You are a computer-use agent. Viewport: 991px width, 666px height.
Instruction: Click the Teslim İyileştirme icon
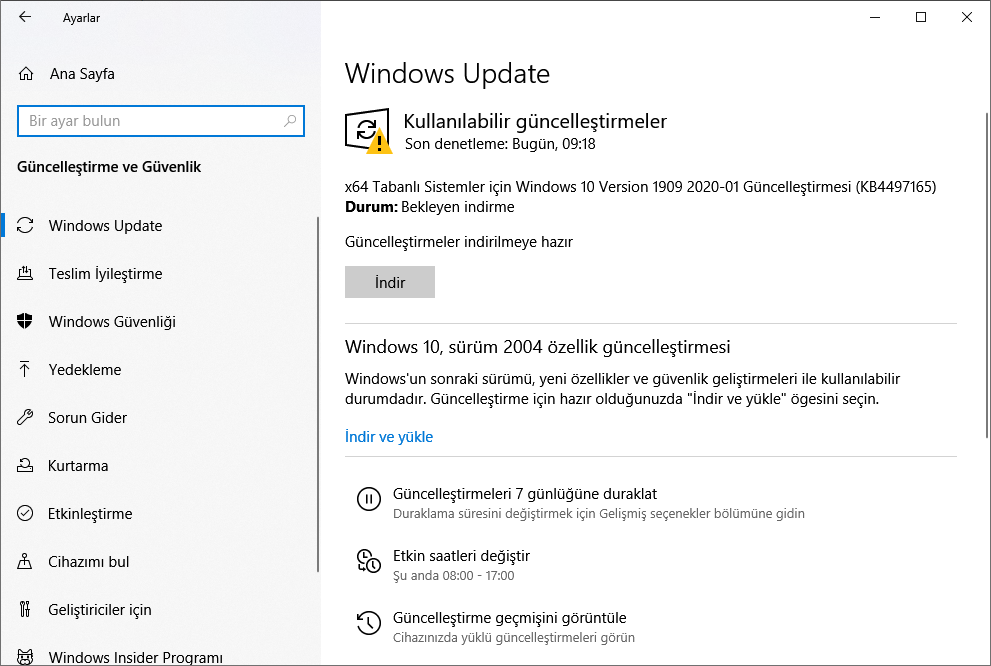[x=27, y=274]
